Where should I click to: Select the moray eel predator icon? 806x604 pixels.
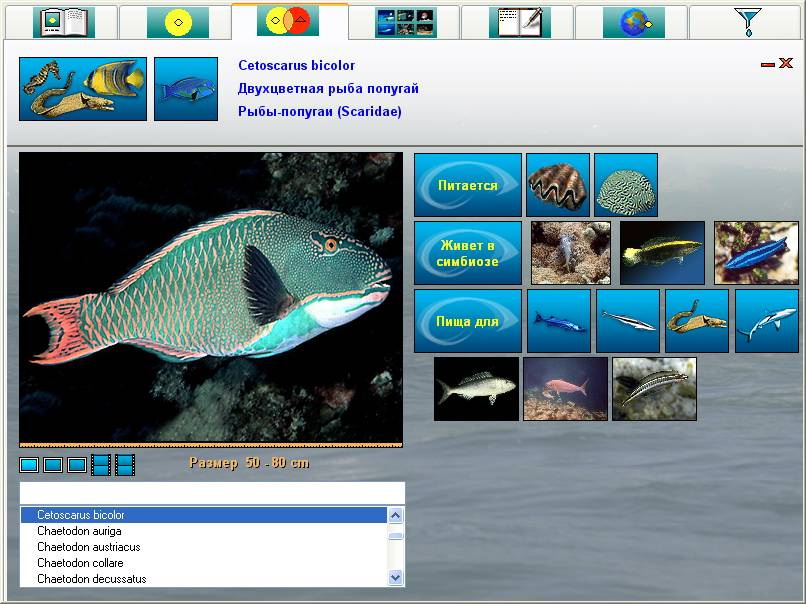pos(697,321)
